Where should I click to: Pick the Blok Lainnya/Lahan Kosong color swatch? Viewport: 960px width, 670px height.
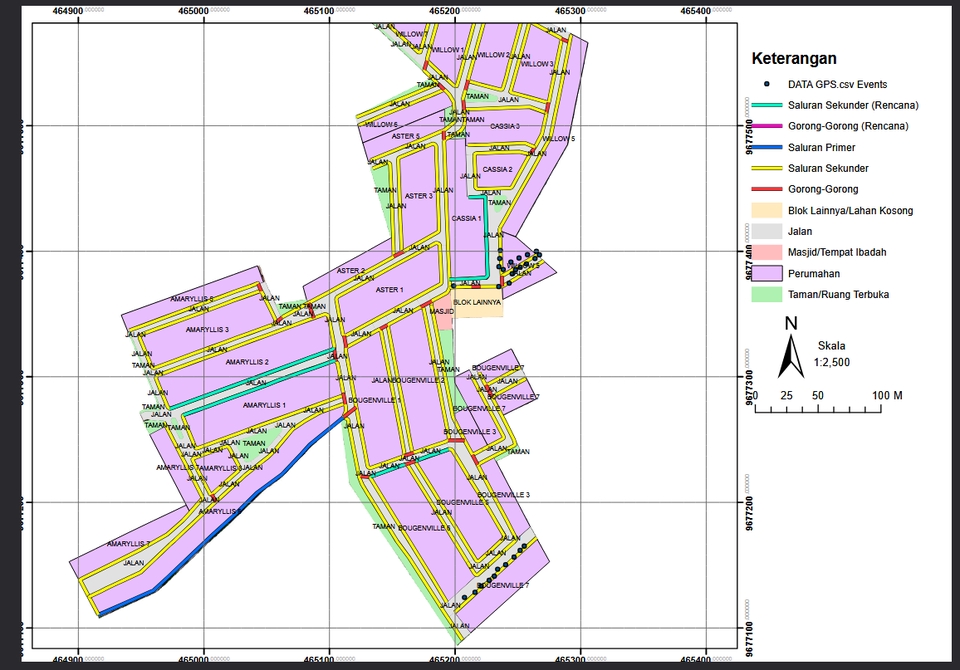pos(766,210)
